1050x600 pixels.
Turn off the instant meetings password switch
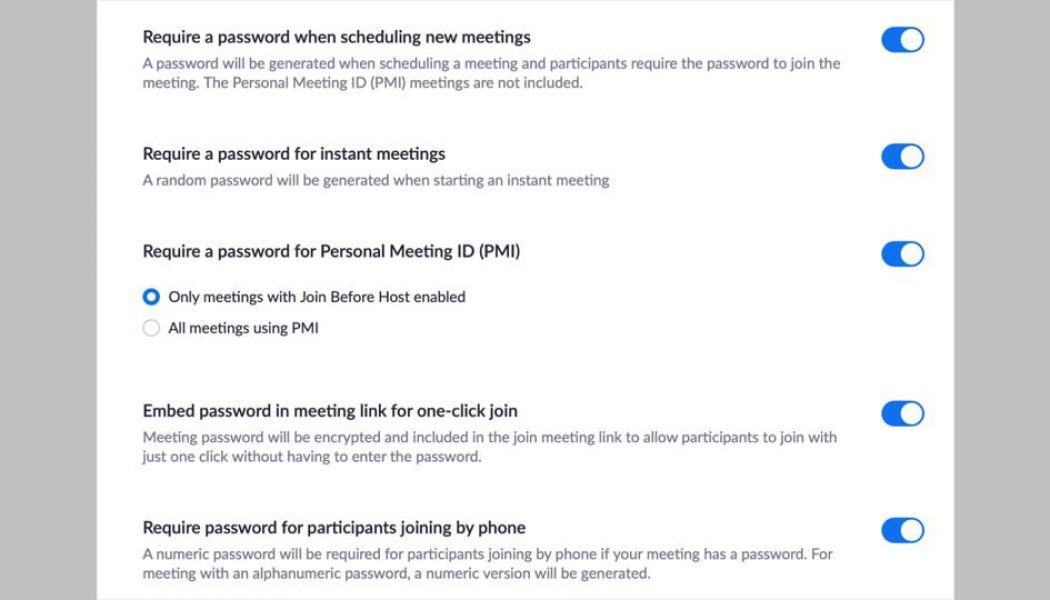pyautogui.click(x=902, y=157)
